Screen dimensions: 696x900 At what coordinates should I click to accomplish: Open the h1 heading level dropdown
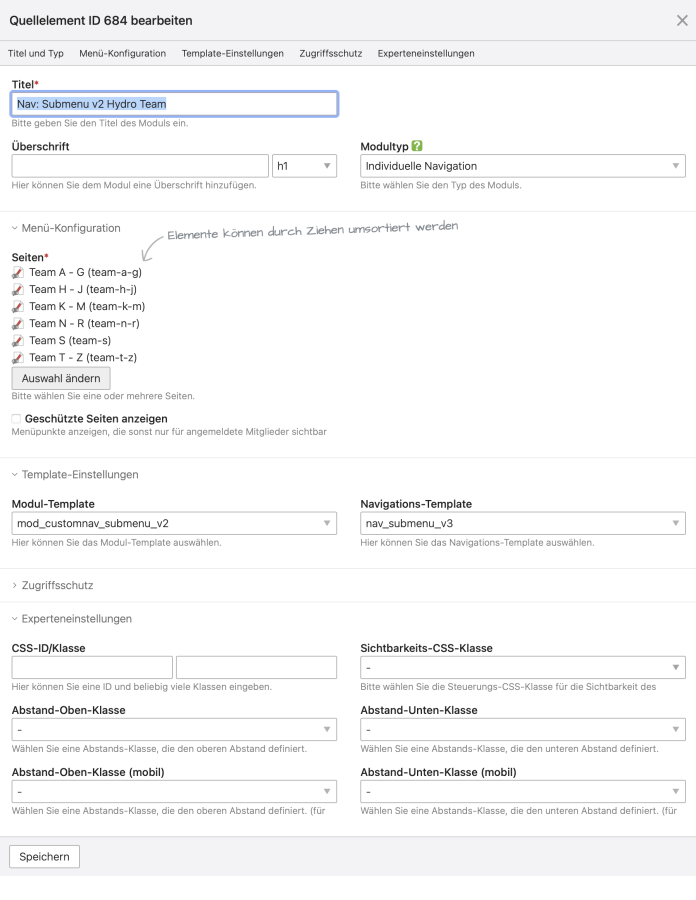pyautogui.click(x=304, y=166)
